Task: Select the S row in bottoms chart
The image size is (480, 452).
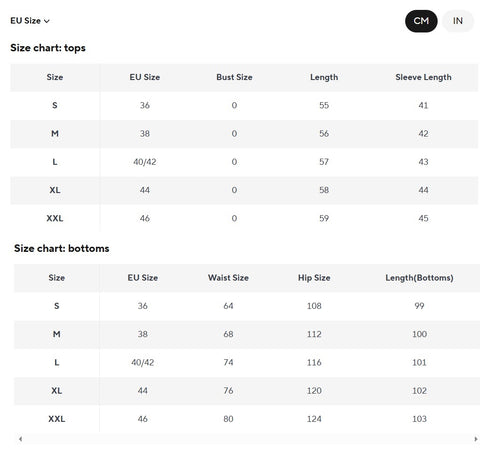Action: point(247,306)
